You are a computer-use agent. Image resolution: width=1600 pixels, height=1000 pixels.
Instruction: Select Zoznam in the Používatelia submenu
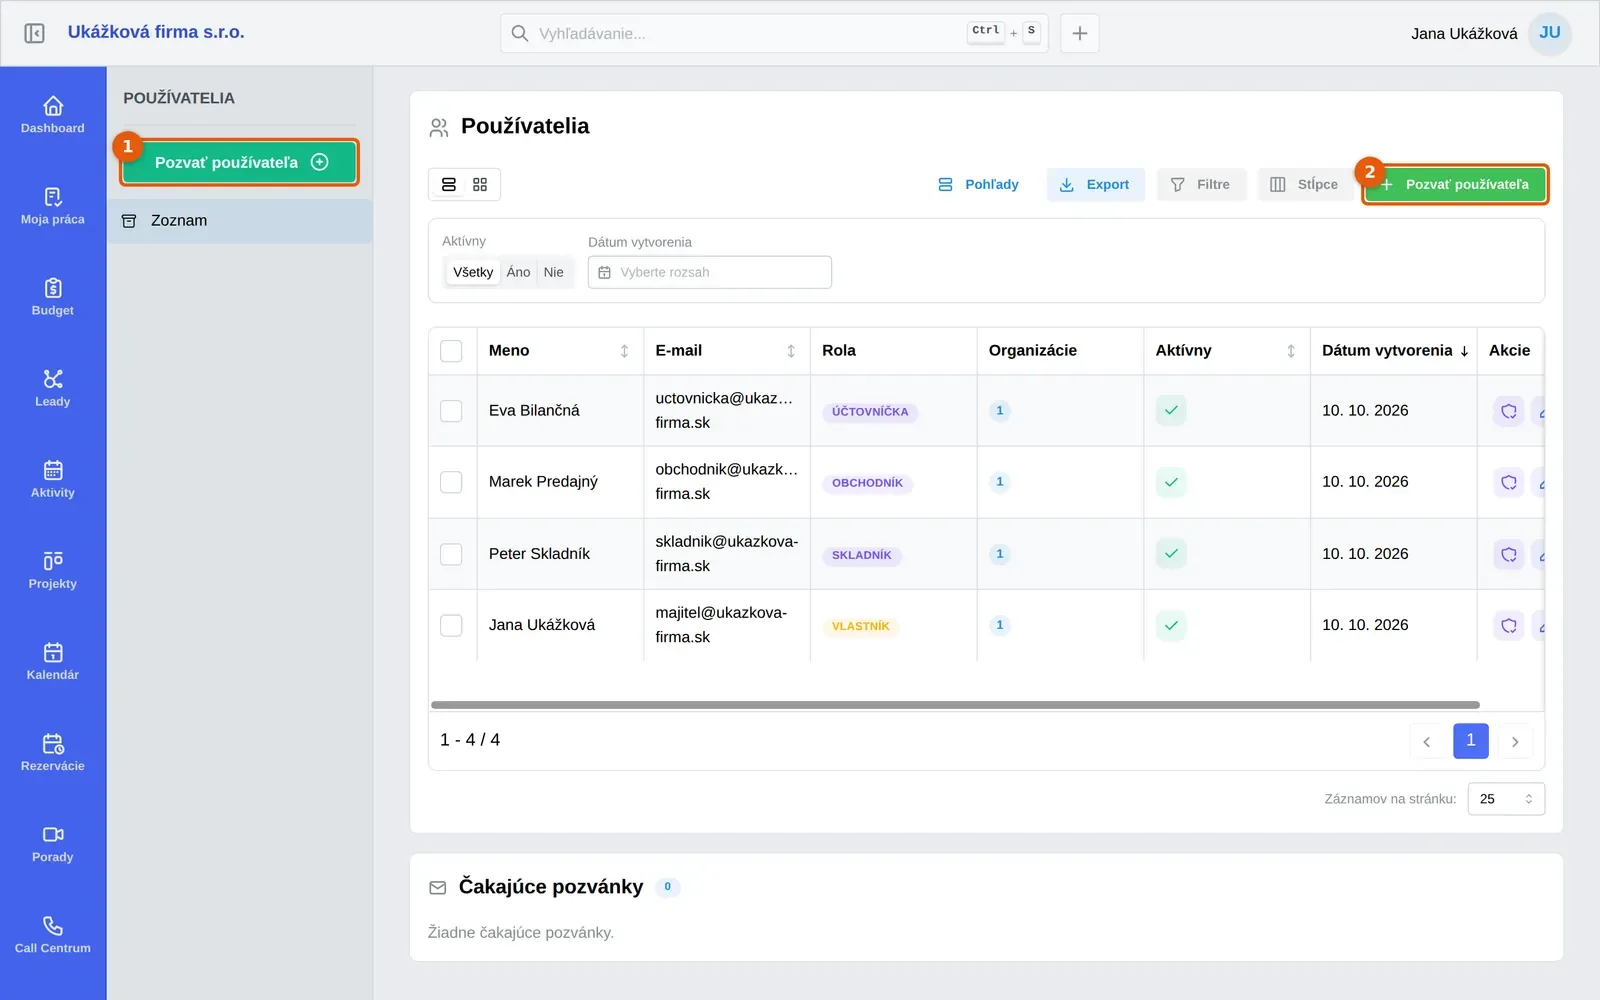point(240,221)
